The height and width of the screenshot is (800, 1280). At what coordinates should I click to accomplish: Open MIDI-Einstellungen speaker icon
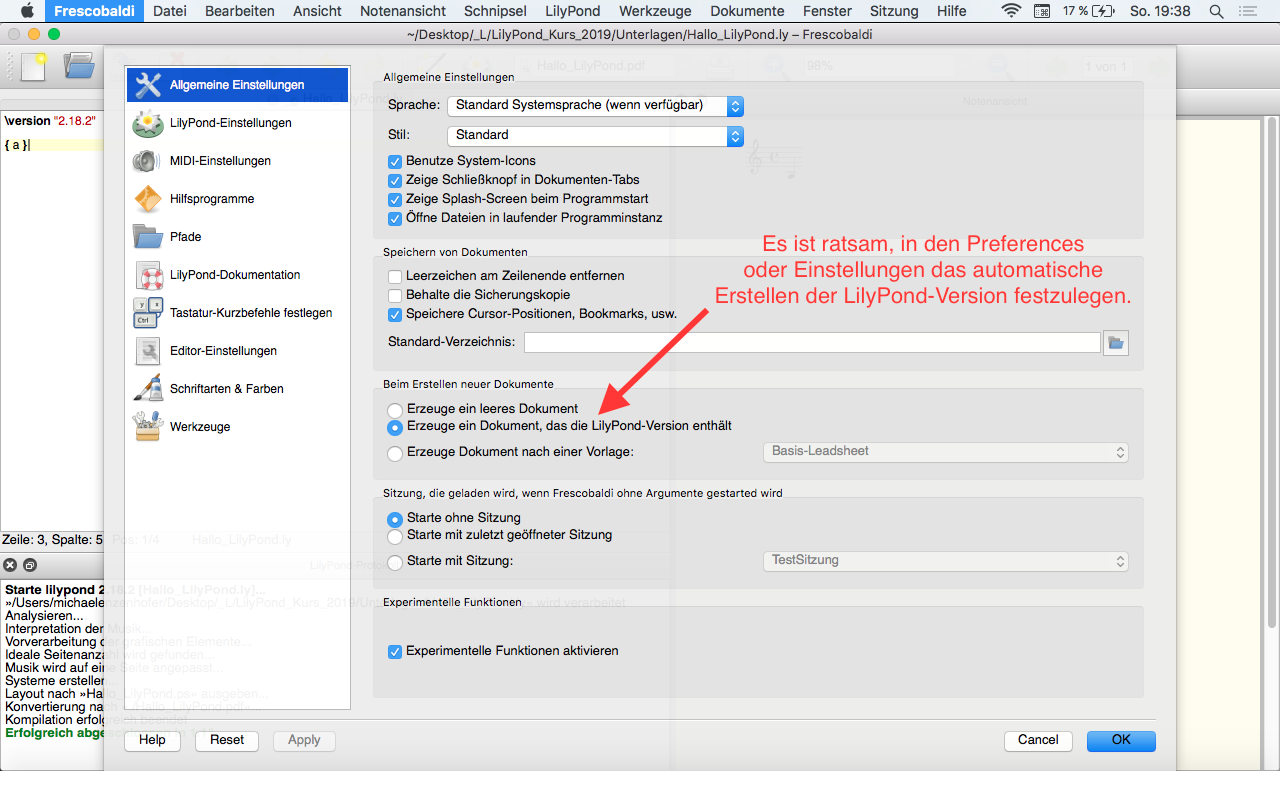(147, 161)
